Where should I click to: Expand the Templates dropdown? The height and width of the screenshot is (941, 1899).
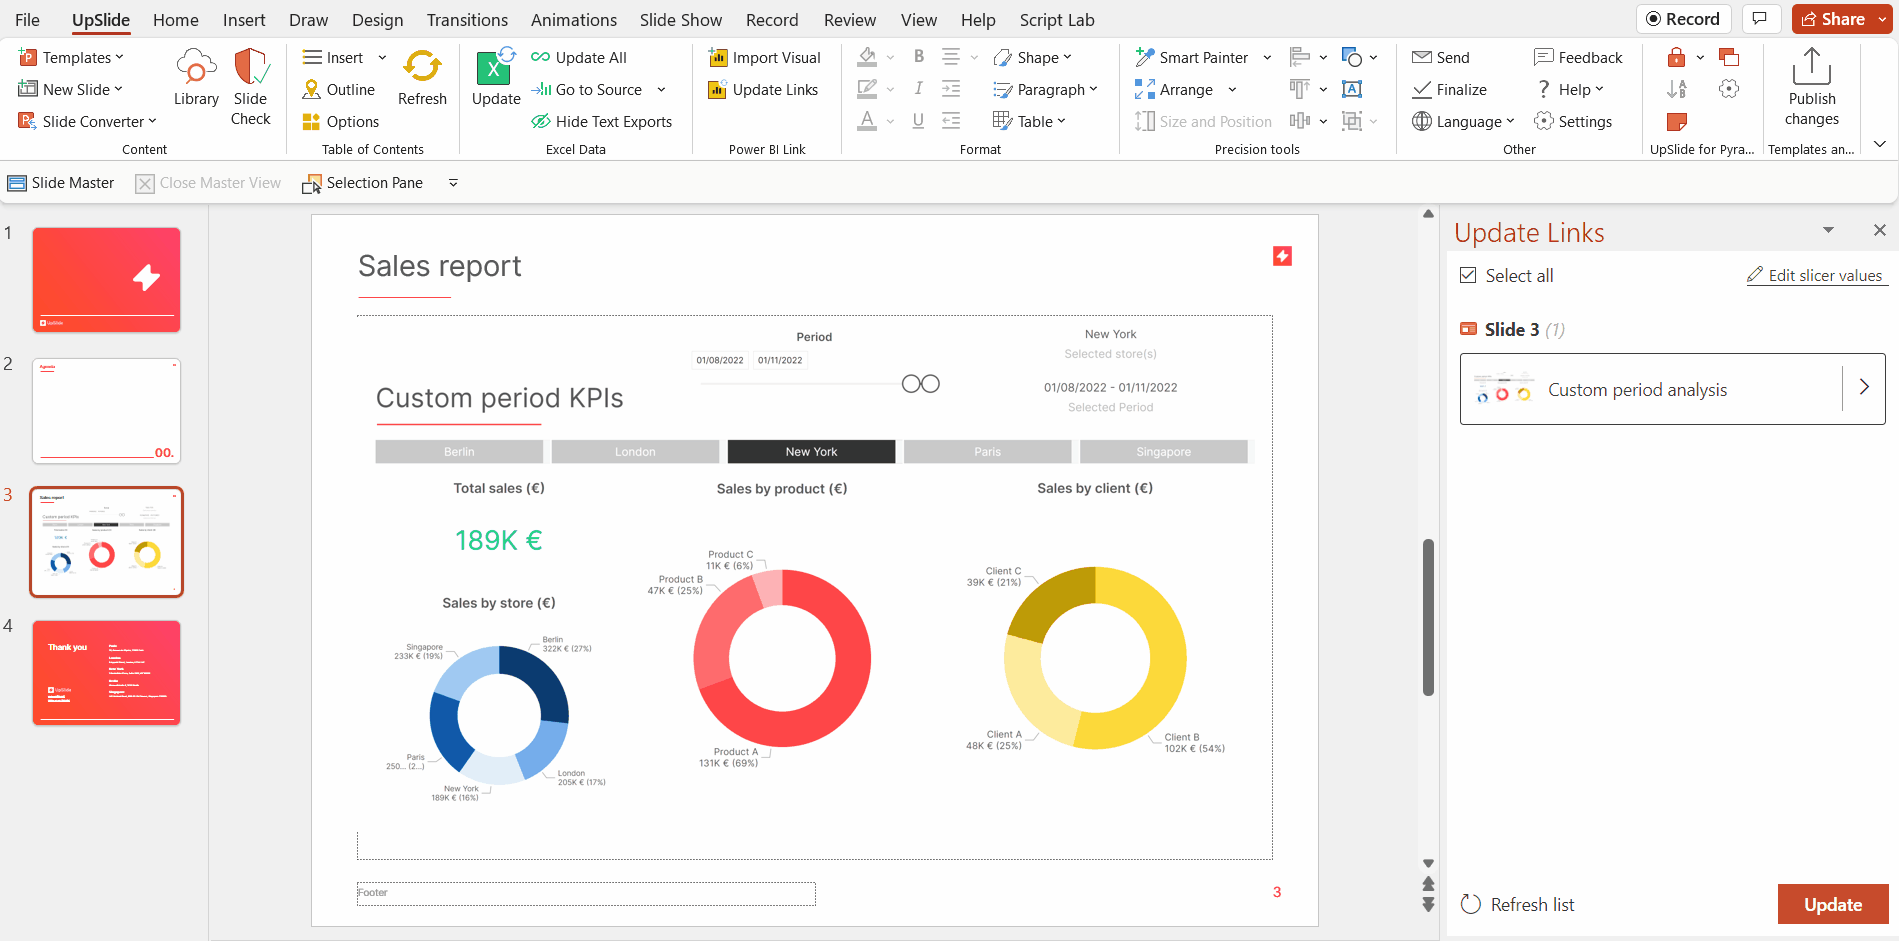click(x=117, y=57)
